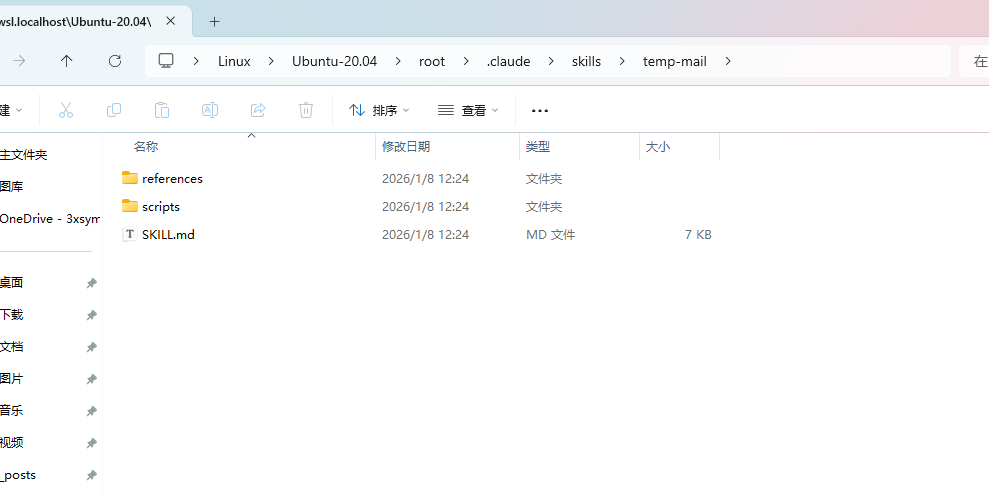Click the Cut scissors icon
This screenshot has width=989, height=495.
[x=66, y=110]
